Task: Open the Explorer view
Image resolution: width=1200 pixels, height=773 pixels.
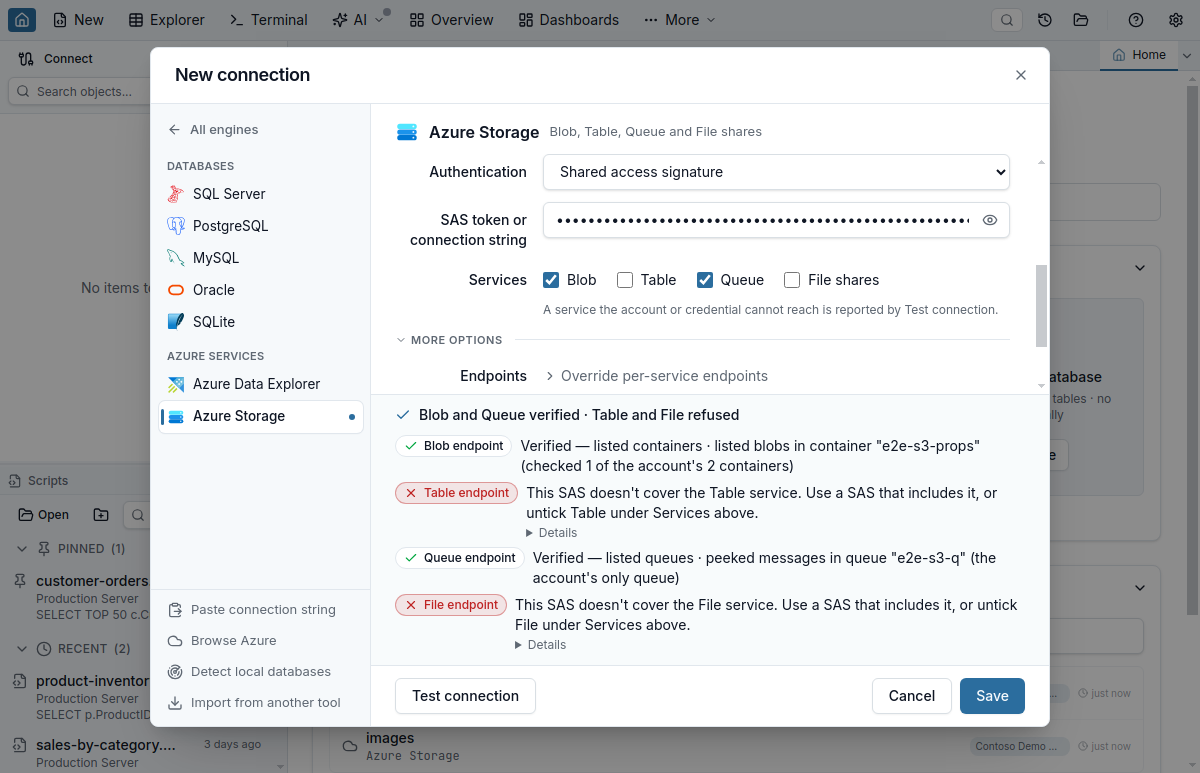Action: [167, 19]
